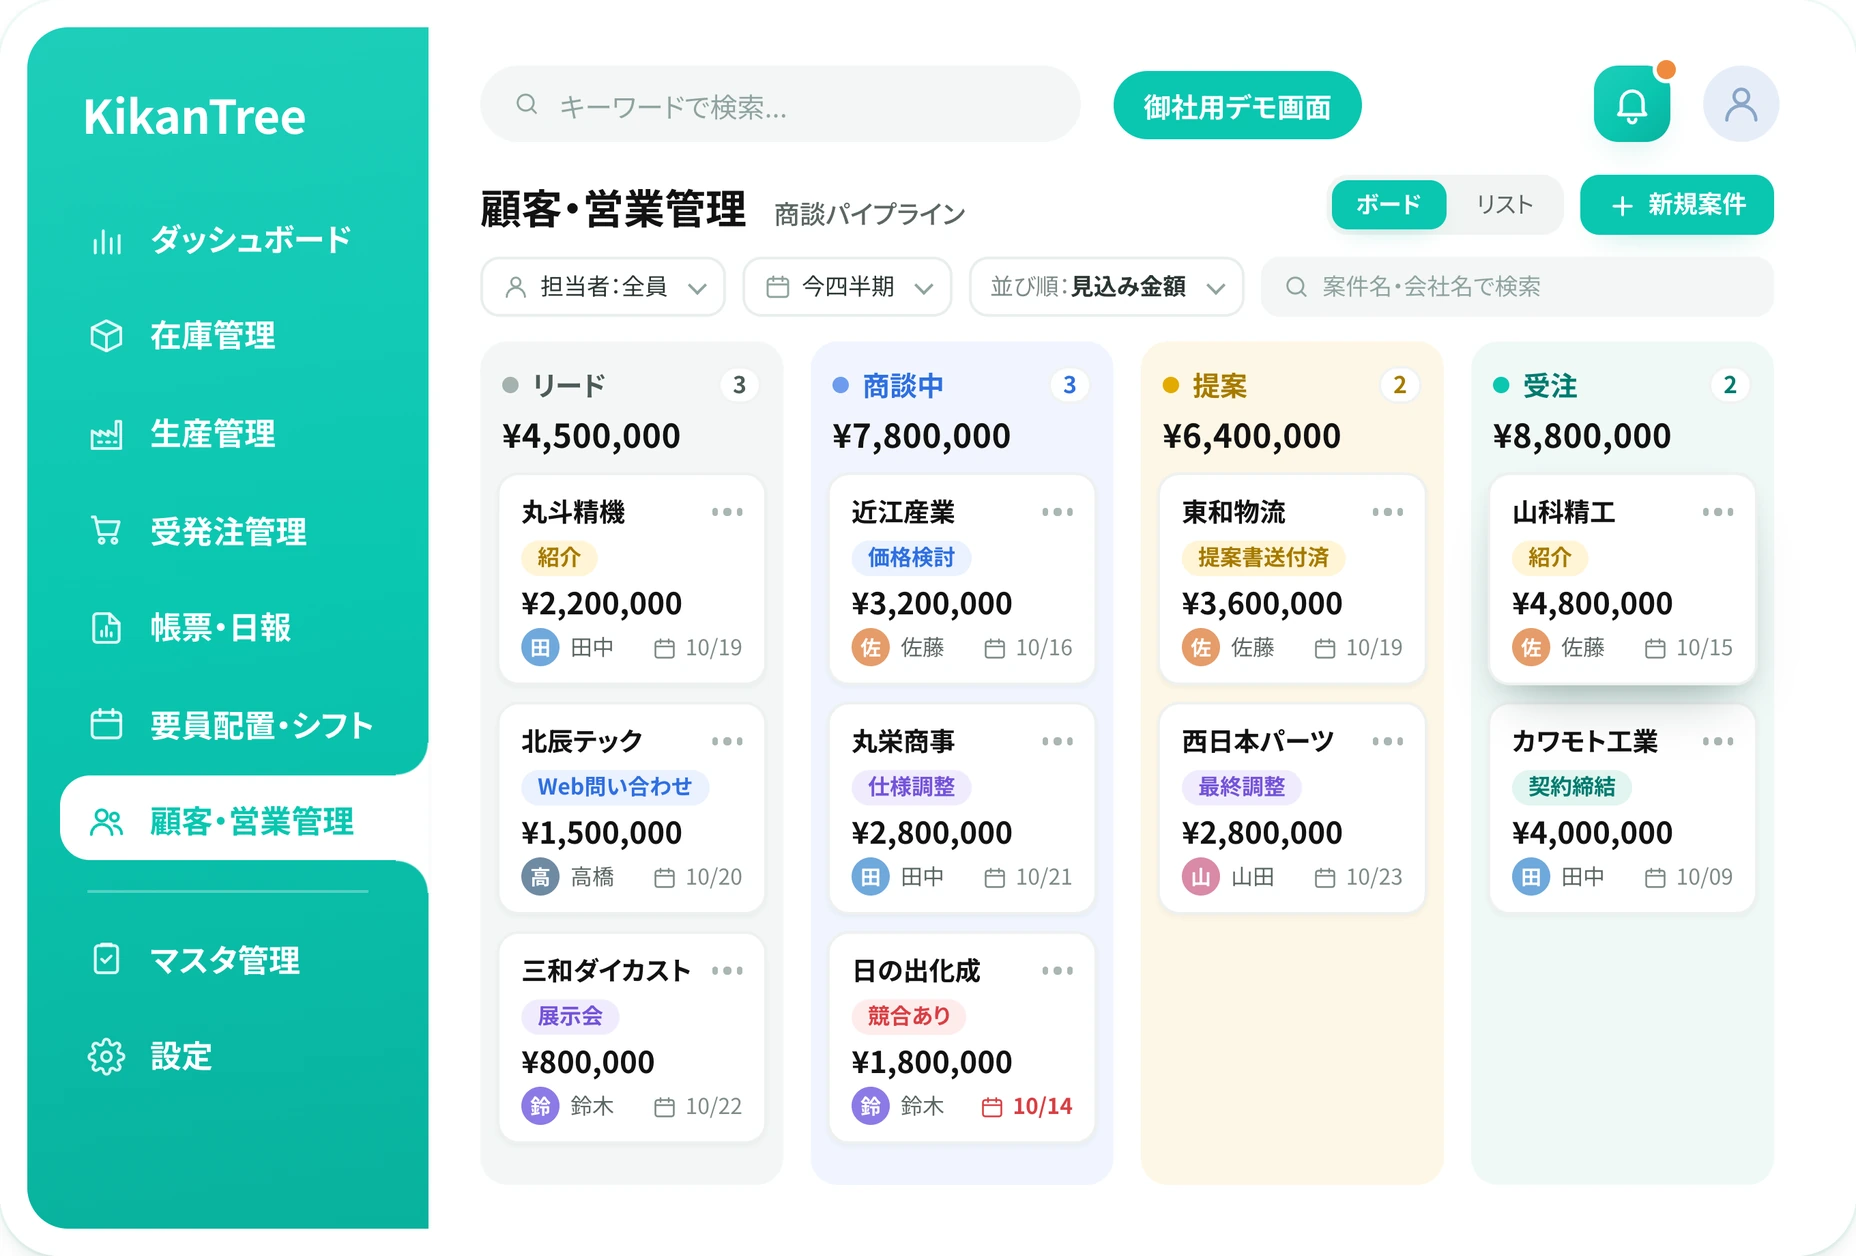Screen dimensions: 1856x1256
Task: Open more options for 三和ダイカスト card
Action: pyautogui.click(x=727, y=970)
